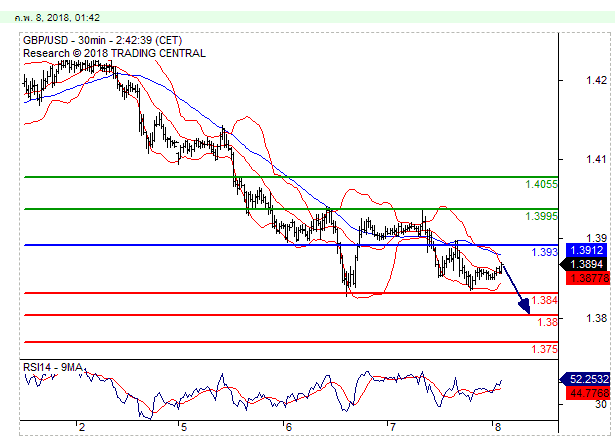Click the 1.42 price axis label

click(x=596, y=80)
